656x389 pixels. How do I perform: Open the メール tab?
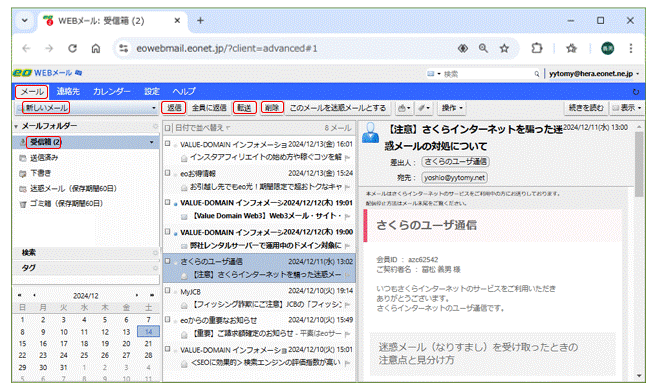click(x=32, y=92)
